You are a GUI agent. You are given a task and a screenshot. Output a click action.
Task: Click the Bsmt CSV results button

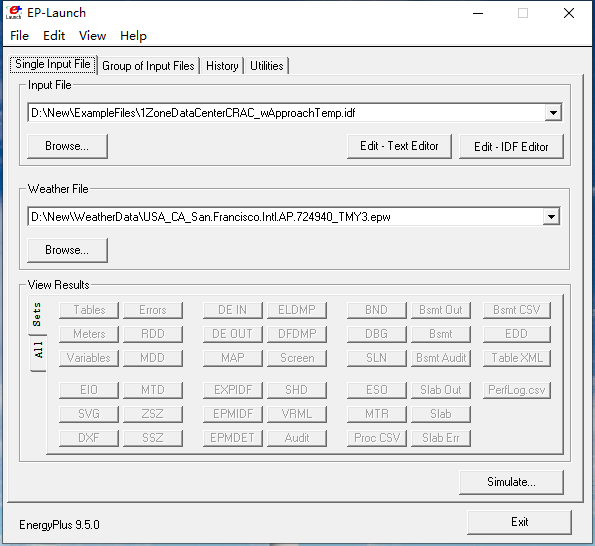[516, 310]
